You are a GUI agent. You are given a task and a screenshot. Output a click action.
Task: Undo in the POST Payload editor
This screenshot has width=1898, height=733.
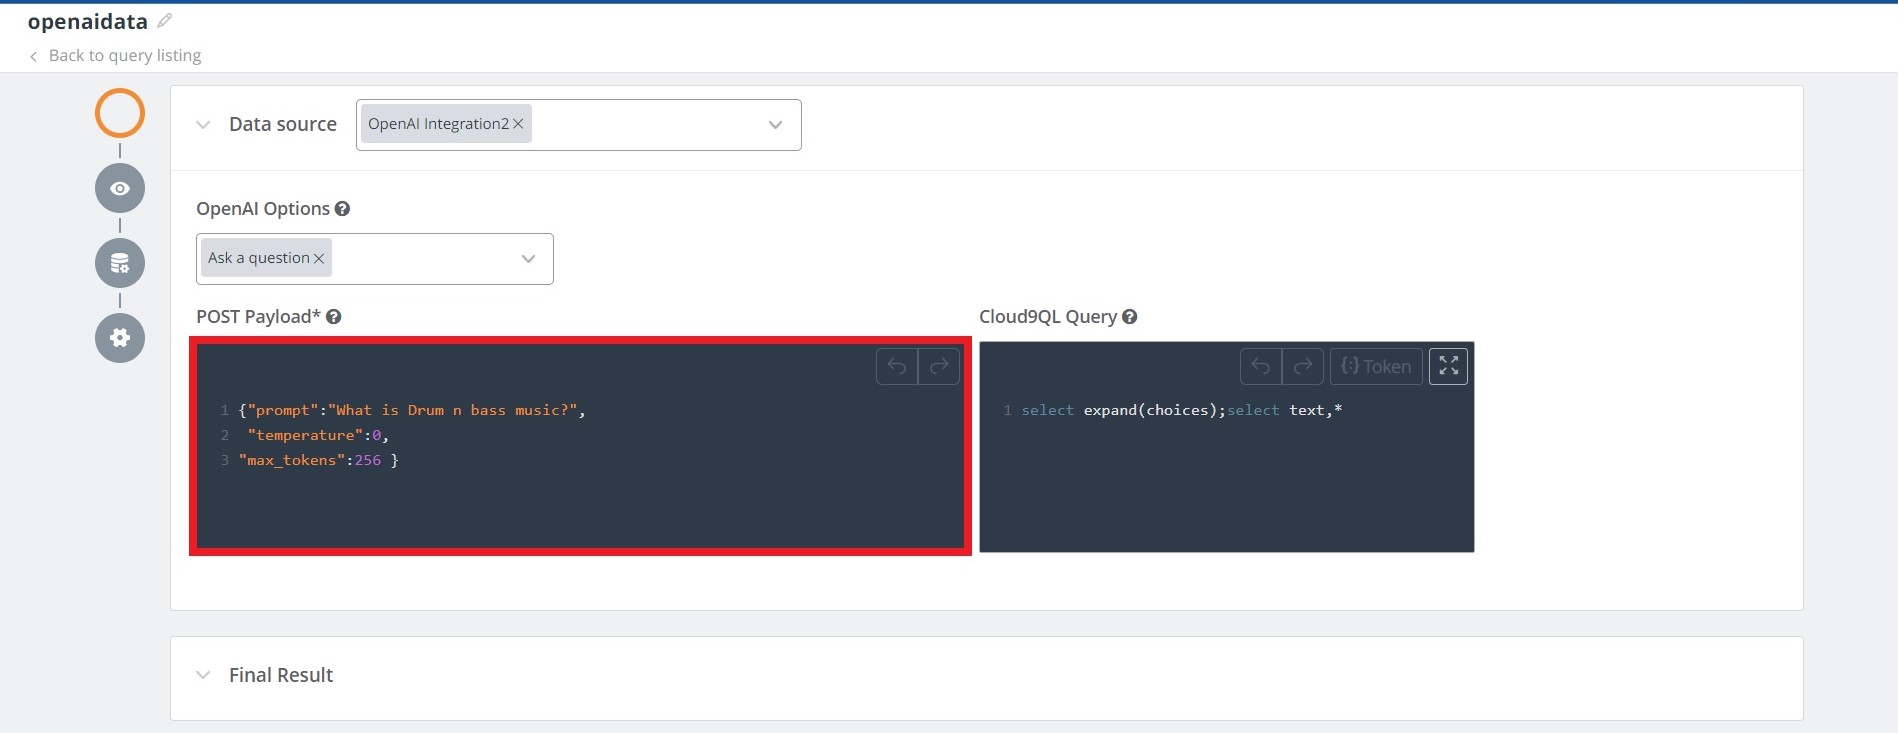[897, 366]
